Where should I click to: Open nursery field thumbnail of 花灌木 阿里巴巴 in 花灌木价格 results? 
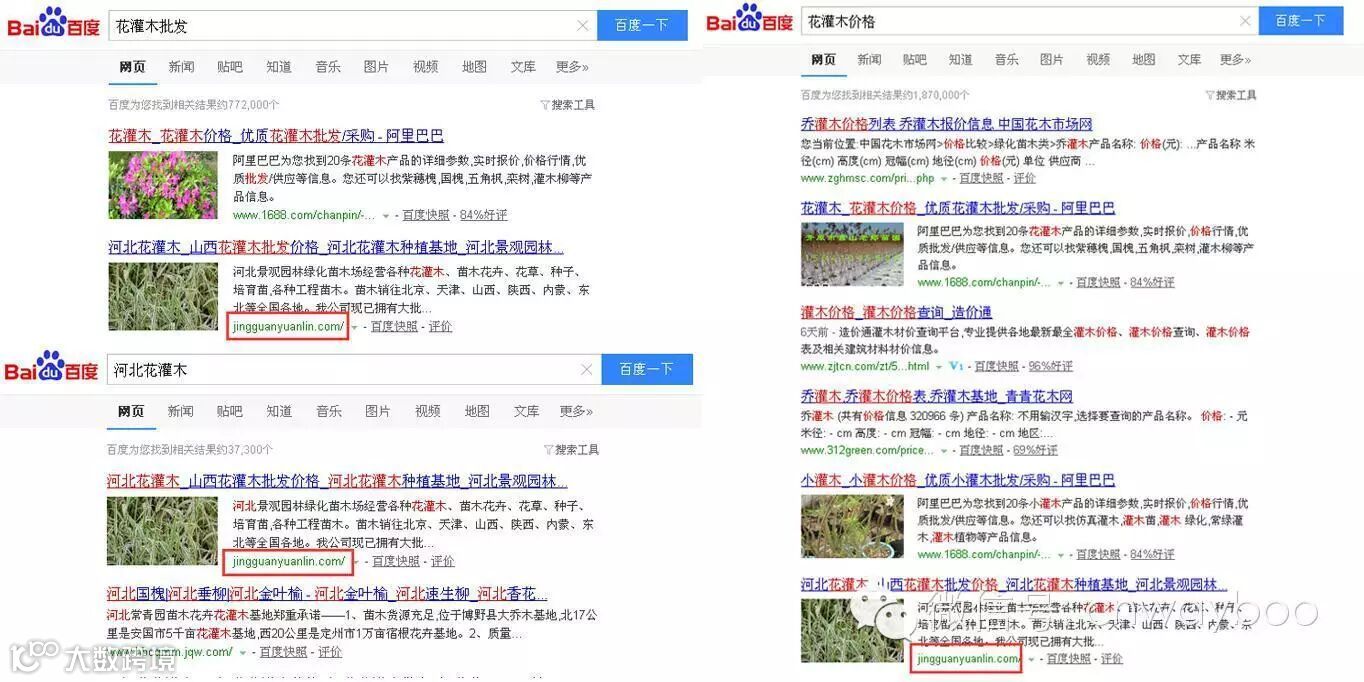851,254
